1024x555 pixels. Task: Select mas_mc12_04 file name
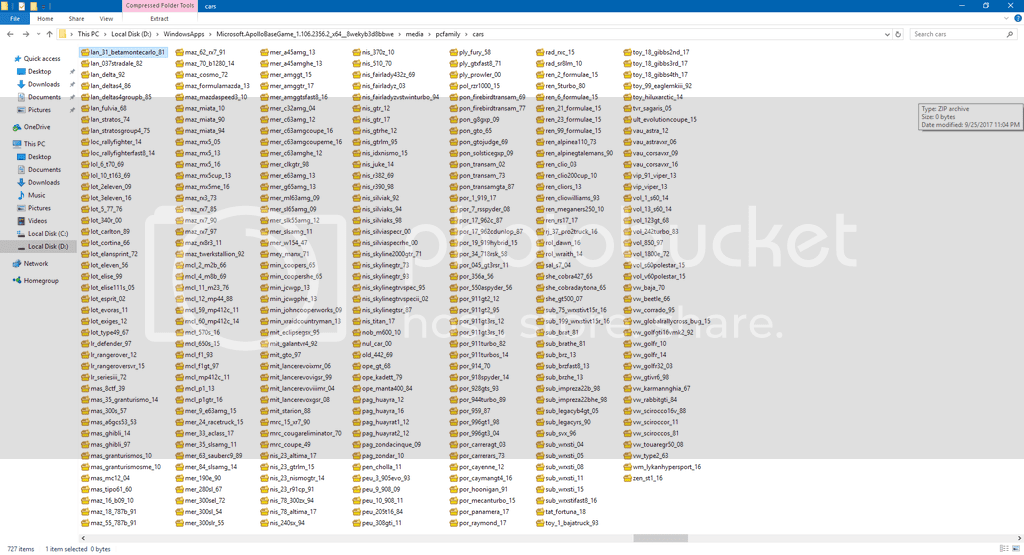tap(110, 478)
